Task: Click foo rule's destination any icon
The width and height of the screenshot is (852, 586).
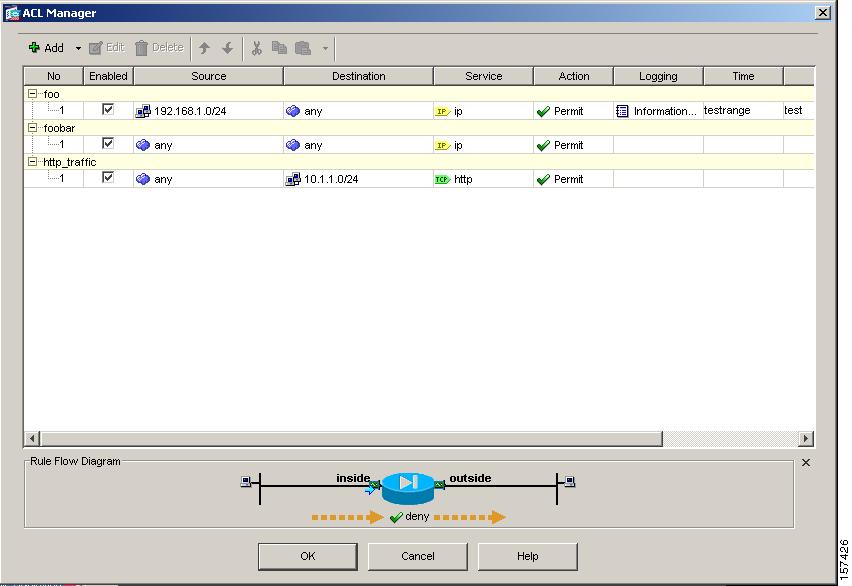Action: pyautogui.click(x=293, y=111)
